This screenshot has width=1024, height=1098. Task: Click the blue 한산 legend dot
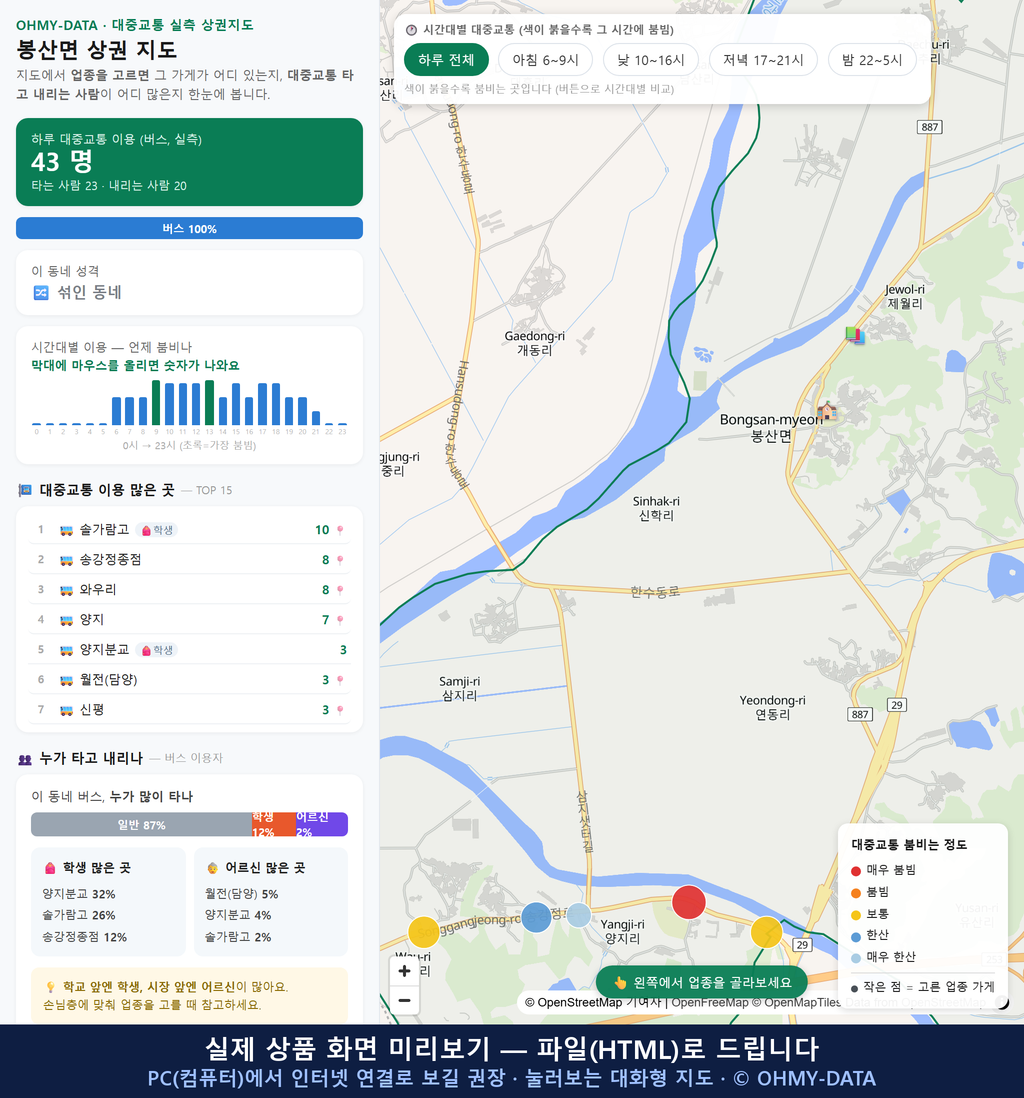[x=856, y=936]
